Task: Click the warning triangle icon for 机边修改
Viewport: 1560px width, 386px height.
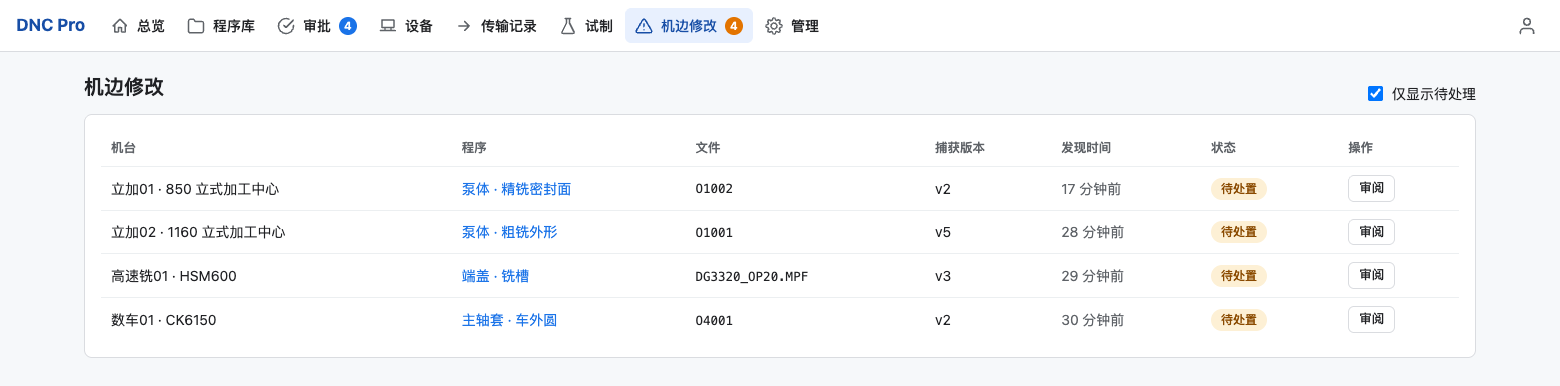Action: pos(644,26)
